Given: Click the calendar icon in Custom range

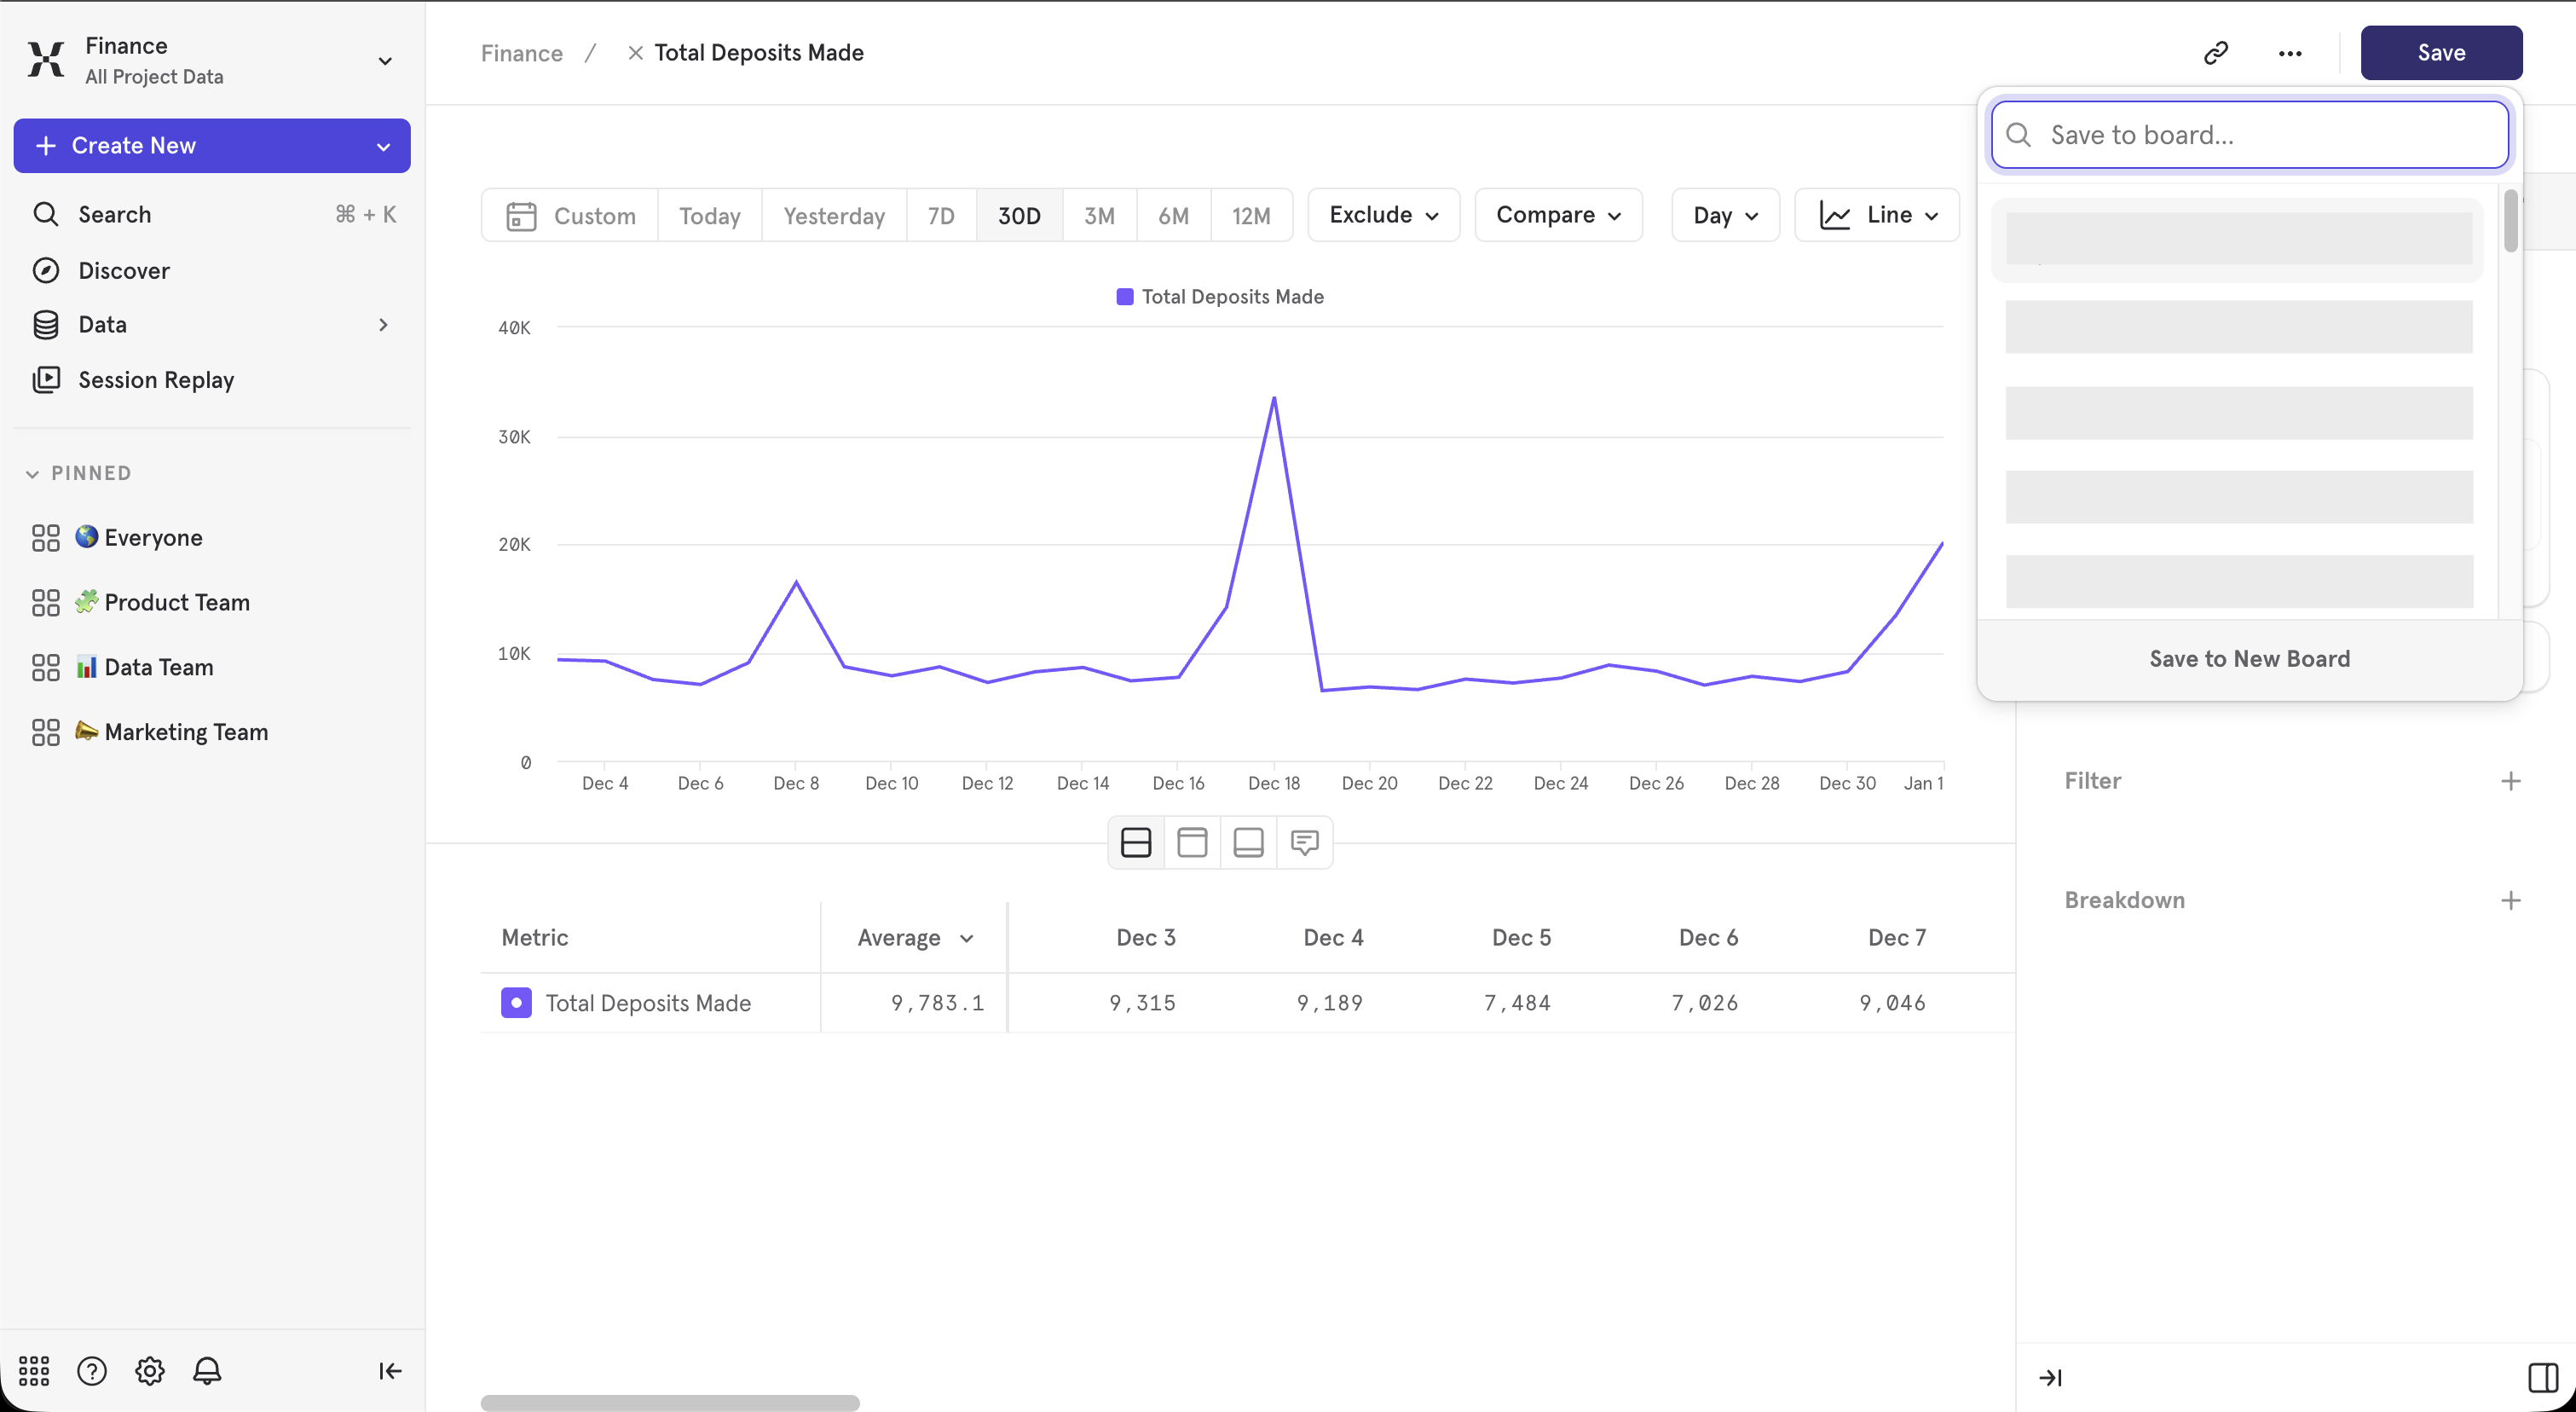Looking at the screenshot, I should [521, 216].
